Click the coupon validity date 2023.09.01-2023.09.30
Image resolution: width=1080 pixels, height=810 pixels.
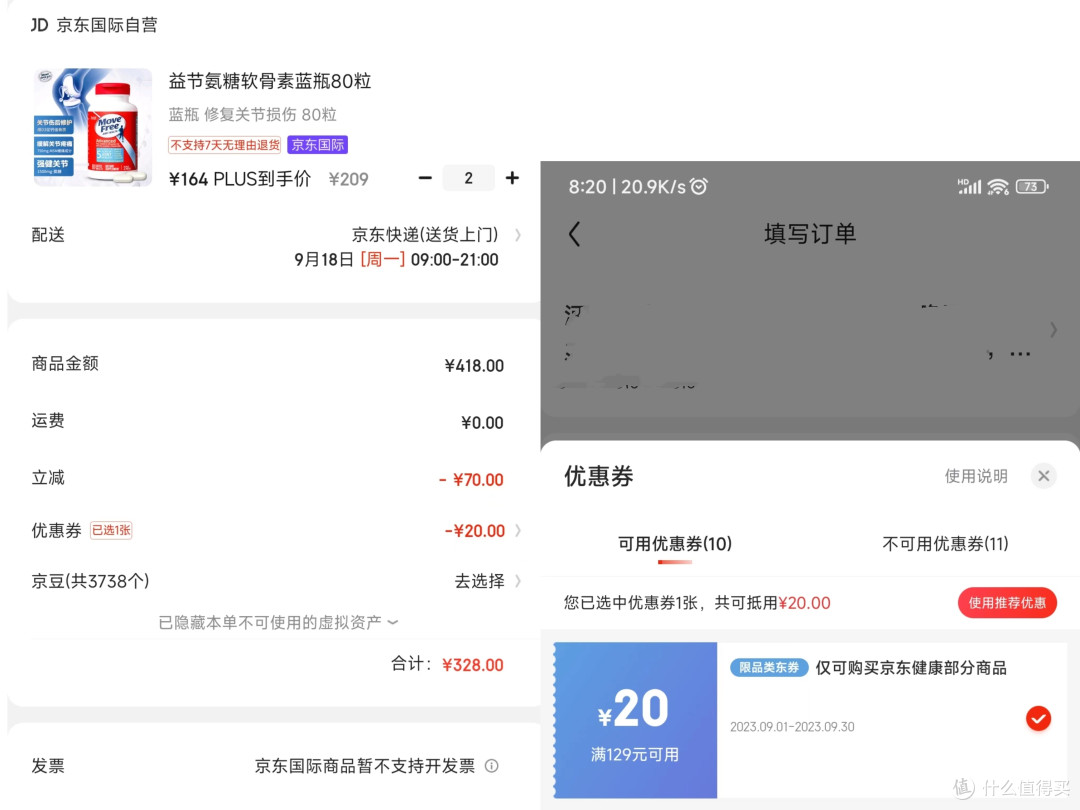point(792,727)
